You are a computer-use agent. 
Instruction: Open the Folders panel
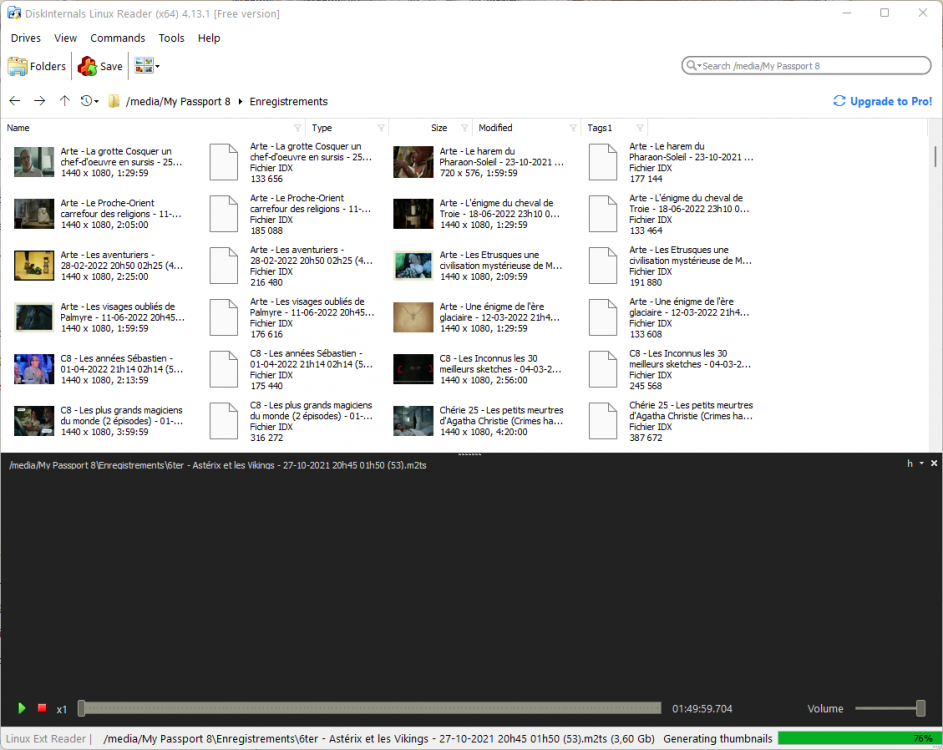(x=37, y=66)
